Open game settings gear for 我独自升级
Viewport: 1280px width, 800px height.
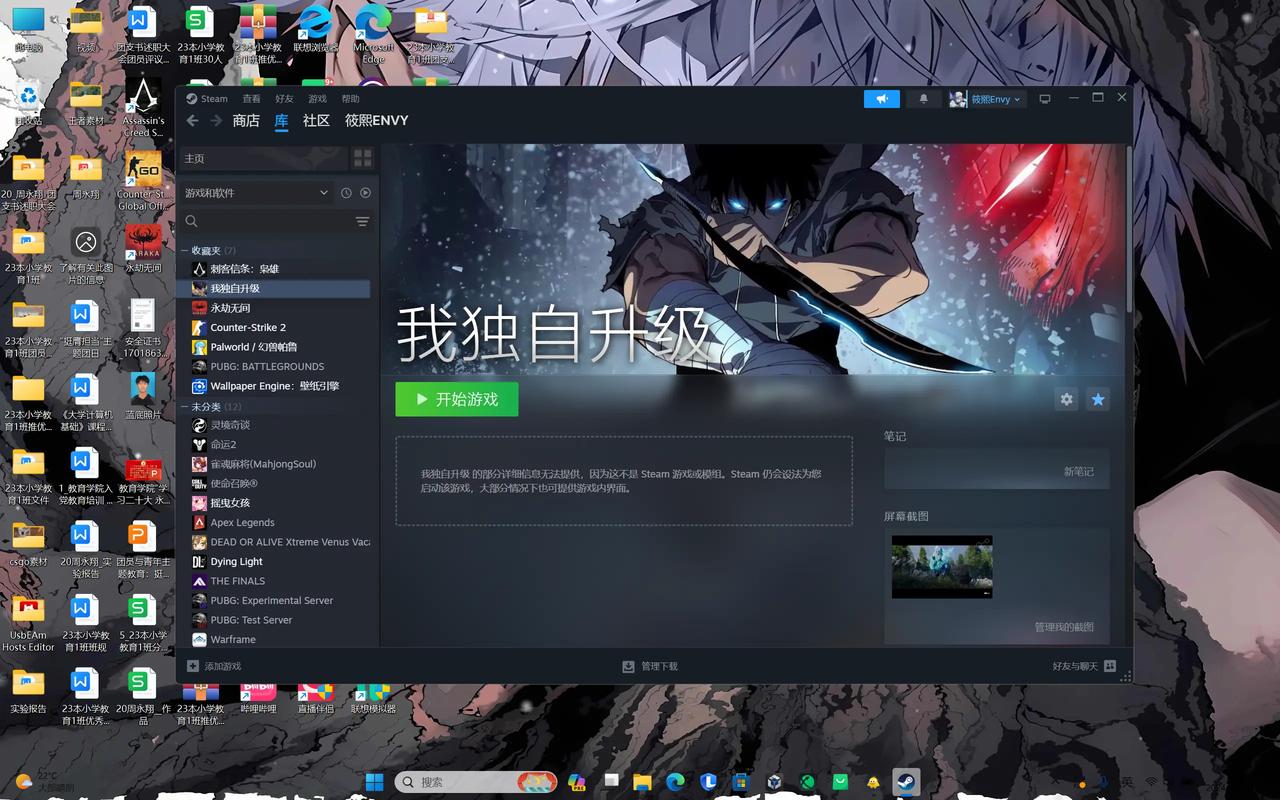point(1066,399)
